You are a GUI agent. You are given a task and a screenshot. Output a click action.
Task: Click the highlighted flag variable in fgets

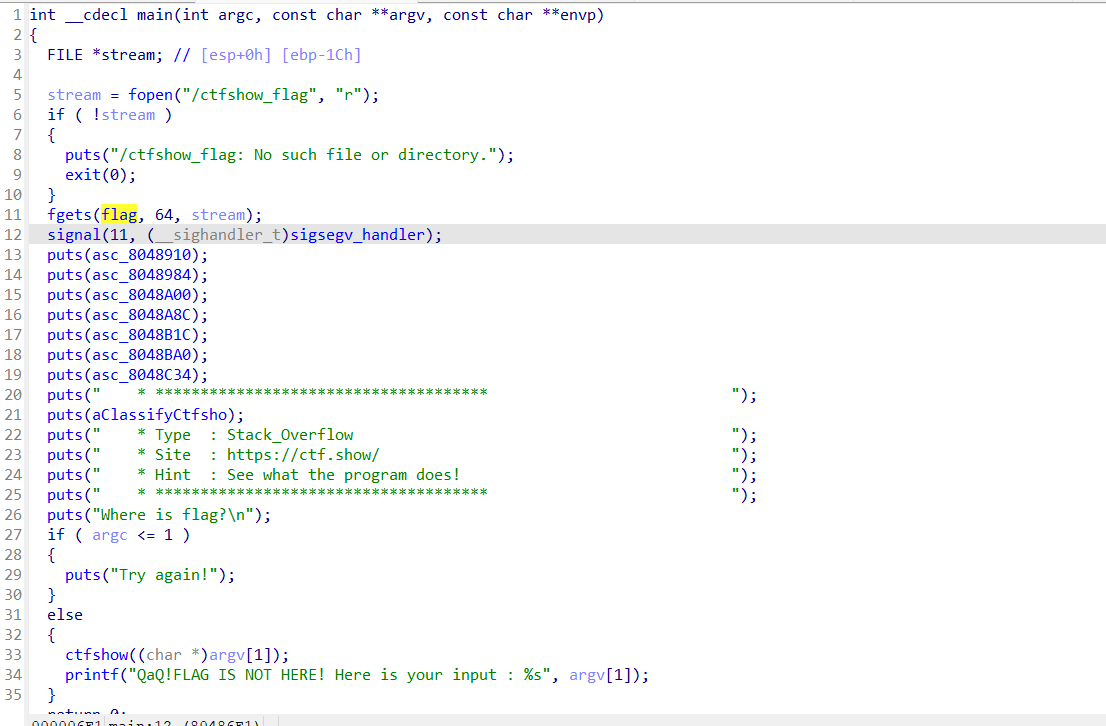point(119,215)
